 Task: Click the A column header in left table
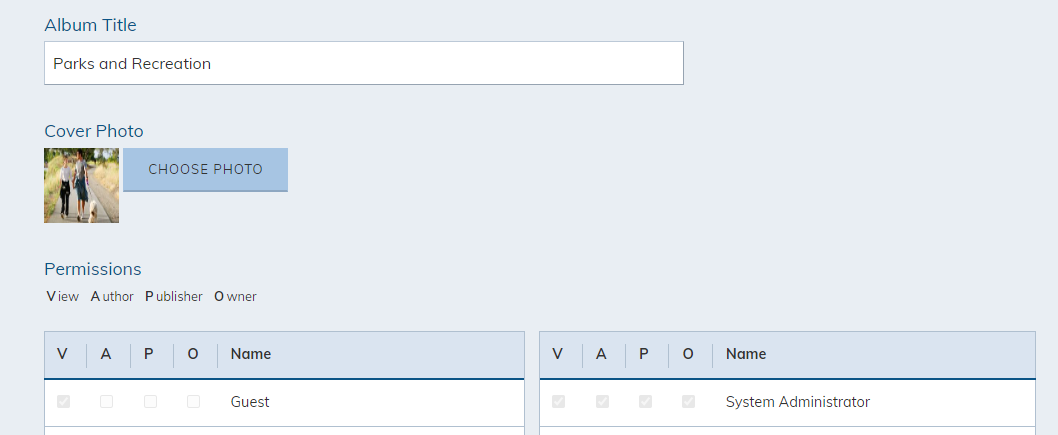pyautogui.click(x=106, y=354)
